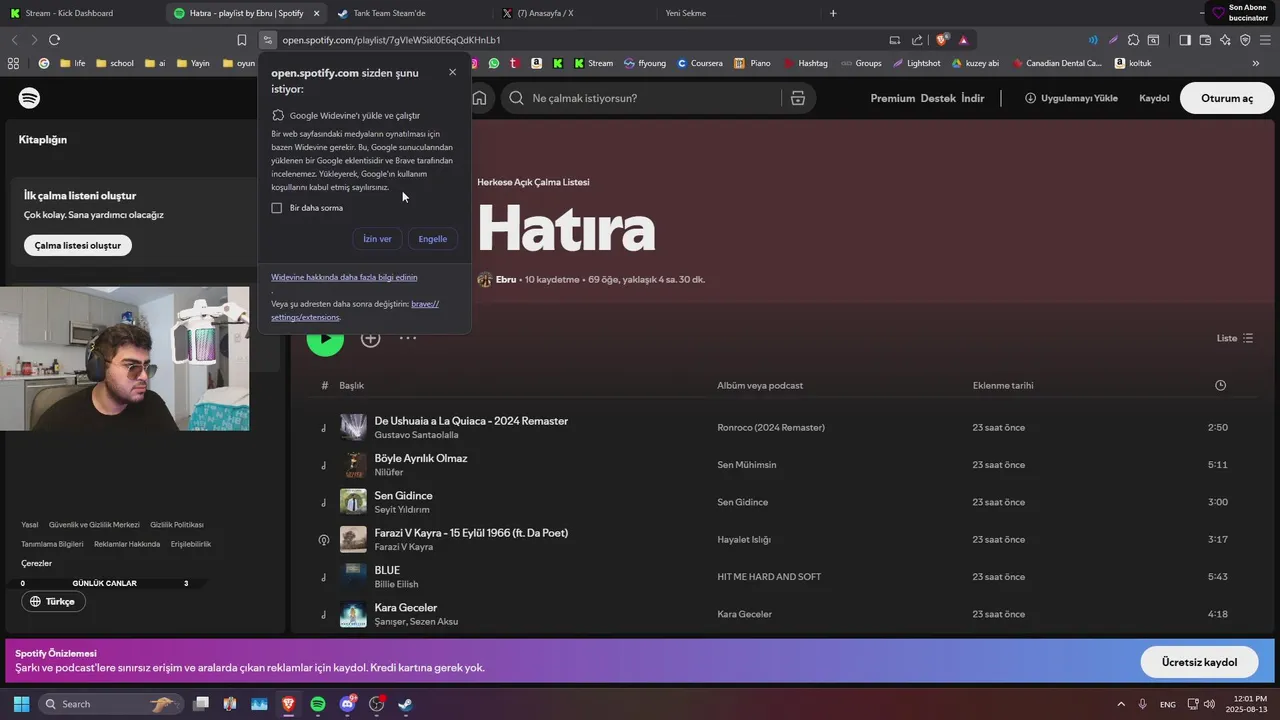Open Discord from taskbar
Image resolution: width=1280 pixels, height=720 pixels.
[347, 704]
